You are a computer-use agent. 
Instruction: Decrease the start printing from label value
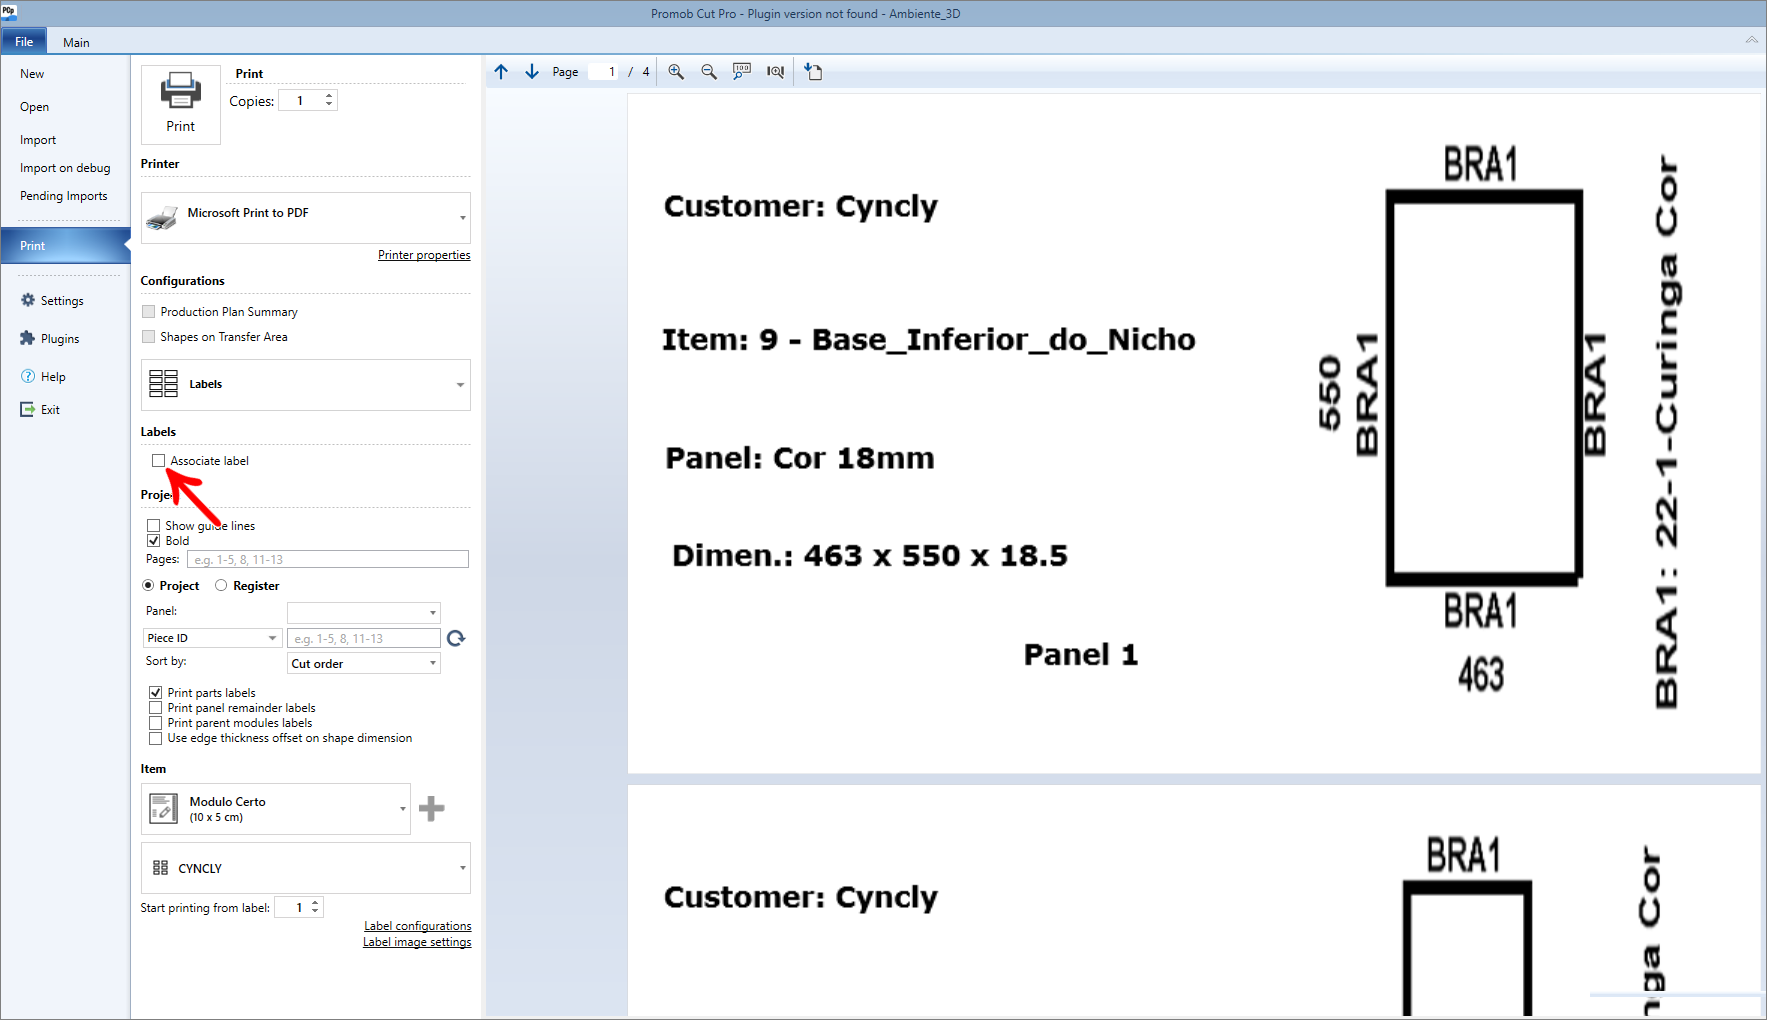point(315,911)
